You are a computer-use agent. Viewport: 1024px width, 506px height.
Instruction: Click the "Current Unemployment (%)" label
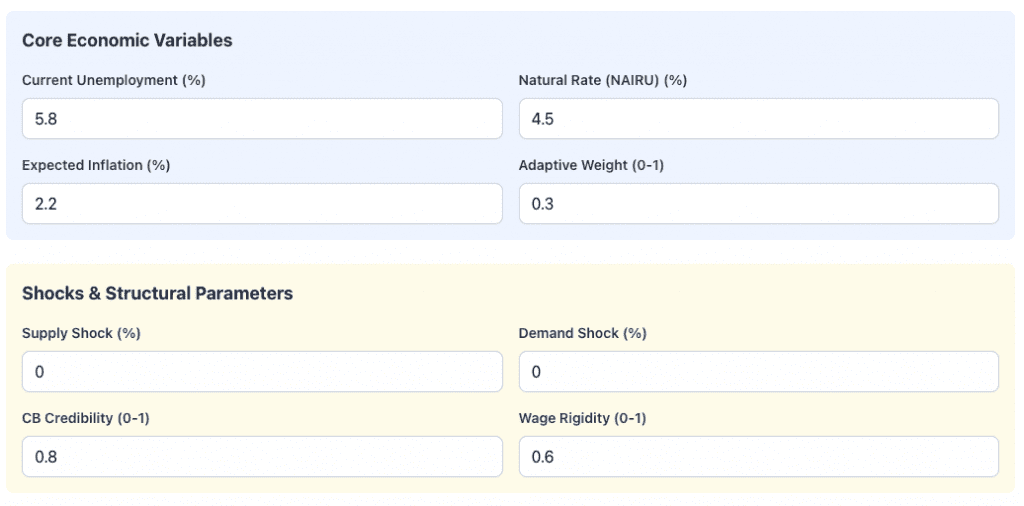[113, 80]
